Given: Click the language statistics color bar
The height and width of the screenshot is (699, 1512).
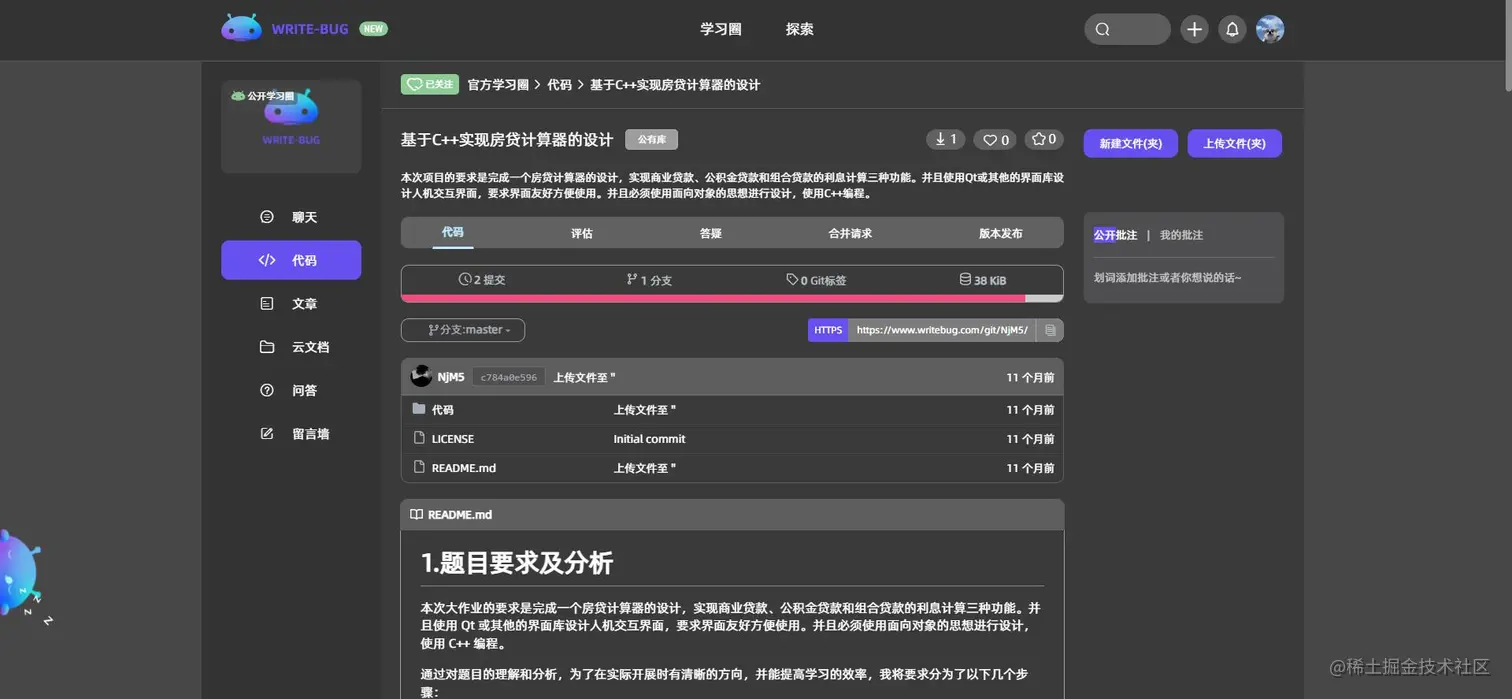Looking at the screenshot, I should [x=732, y=298].
